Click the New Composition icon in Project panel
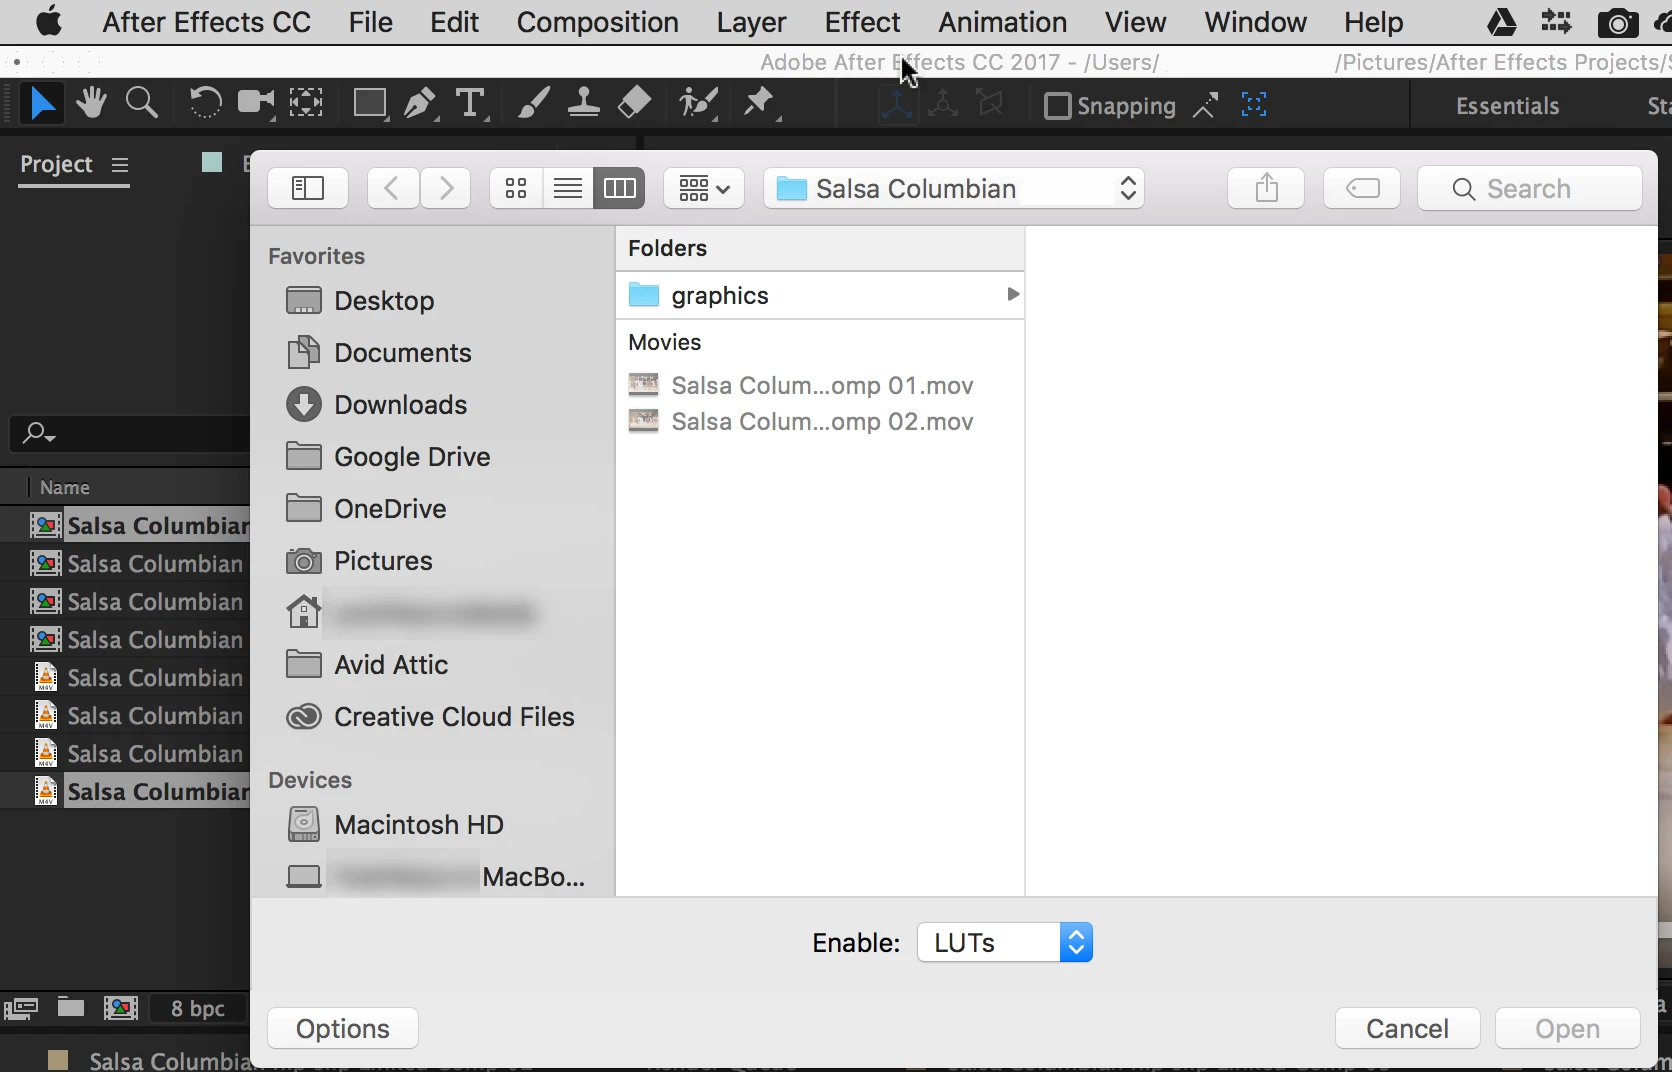This screenshot has width=1672, height=1072. click(121, 1008)
